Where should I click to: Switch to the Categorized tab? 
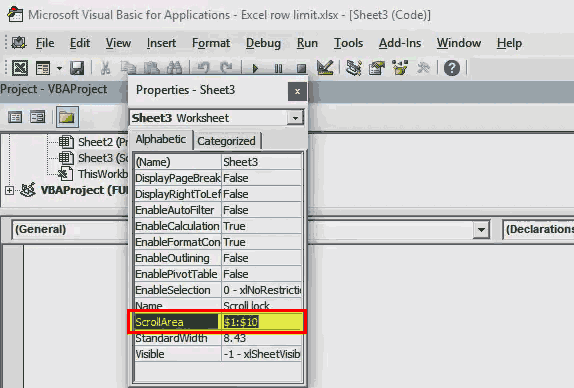pyautogui.click(x=227, y=141)
